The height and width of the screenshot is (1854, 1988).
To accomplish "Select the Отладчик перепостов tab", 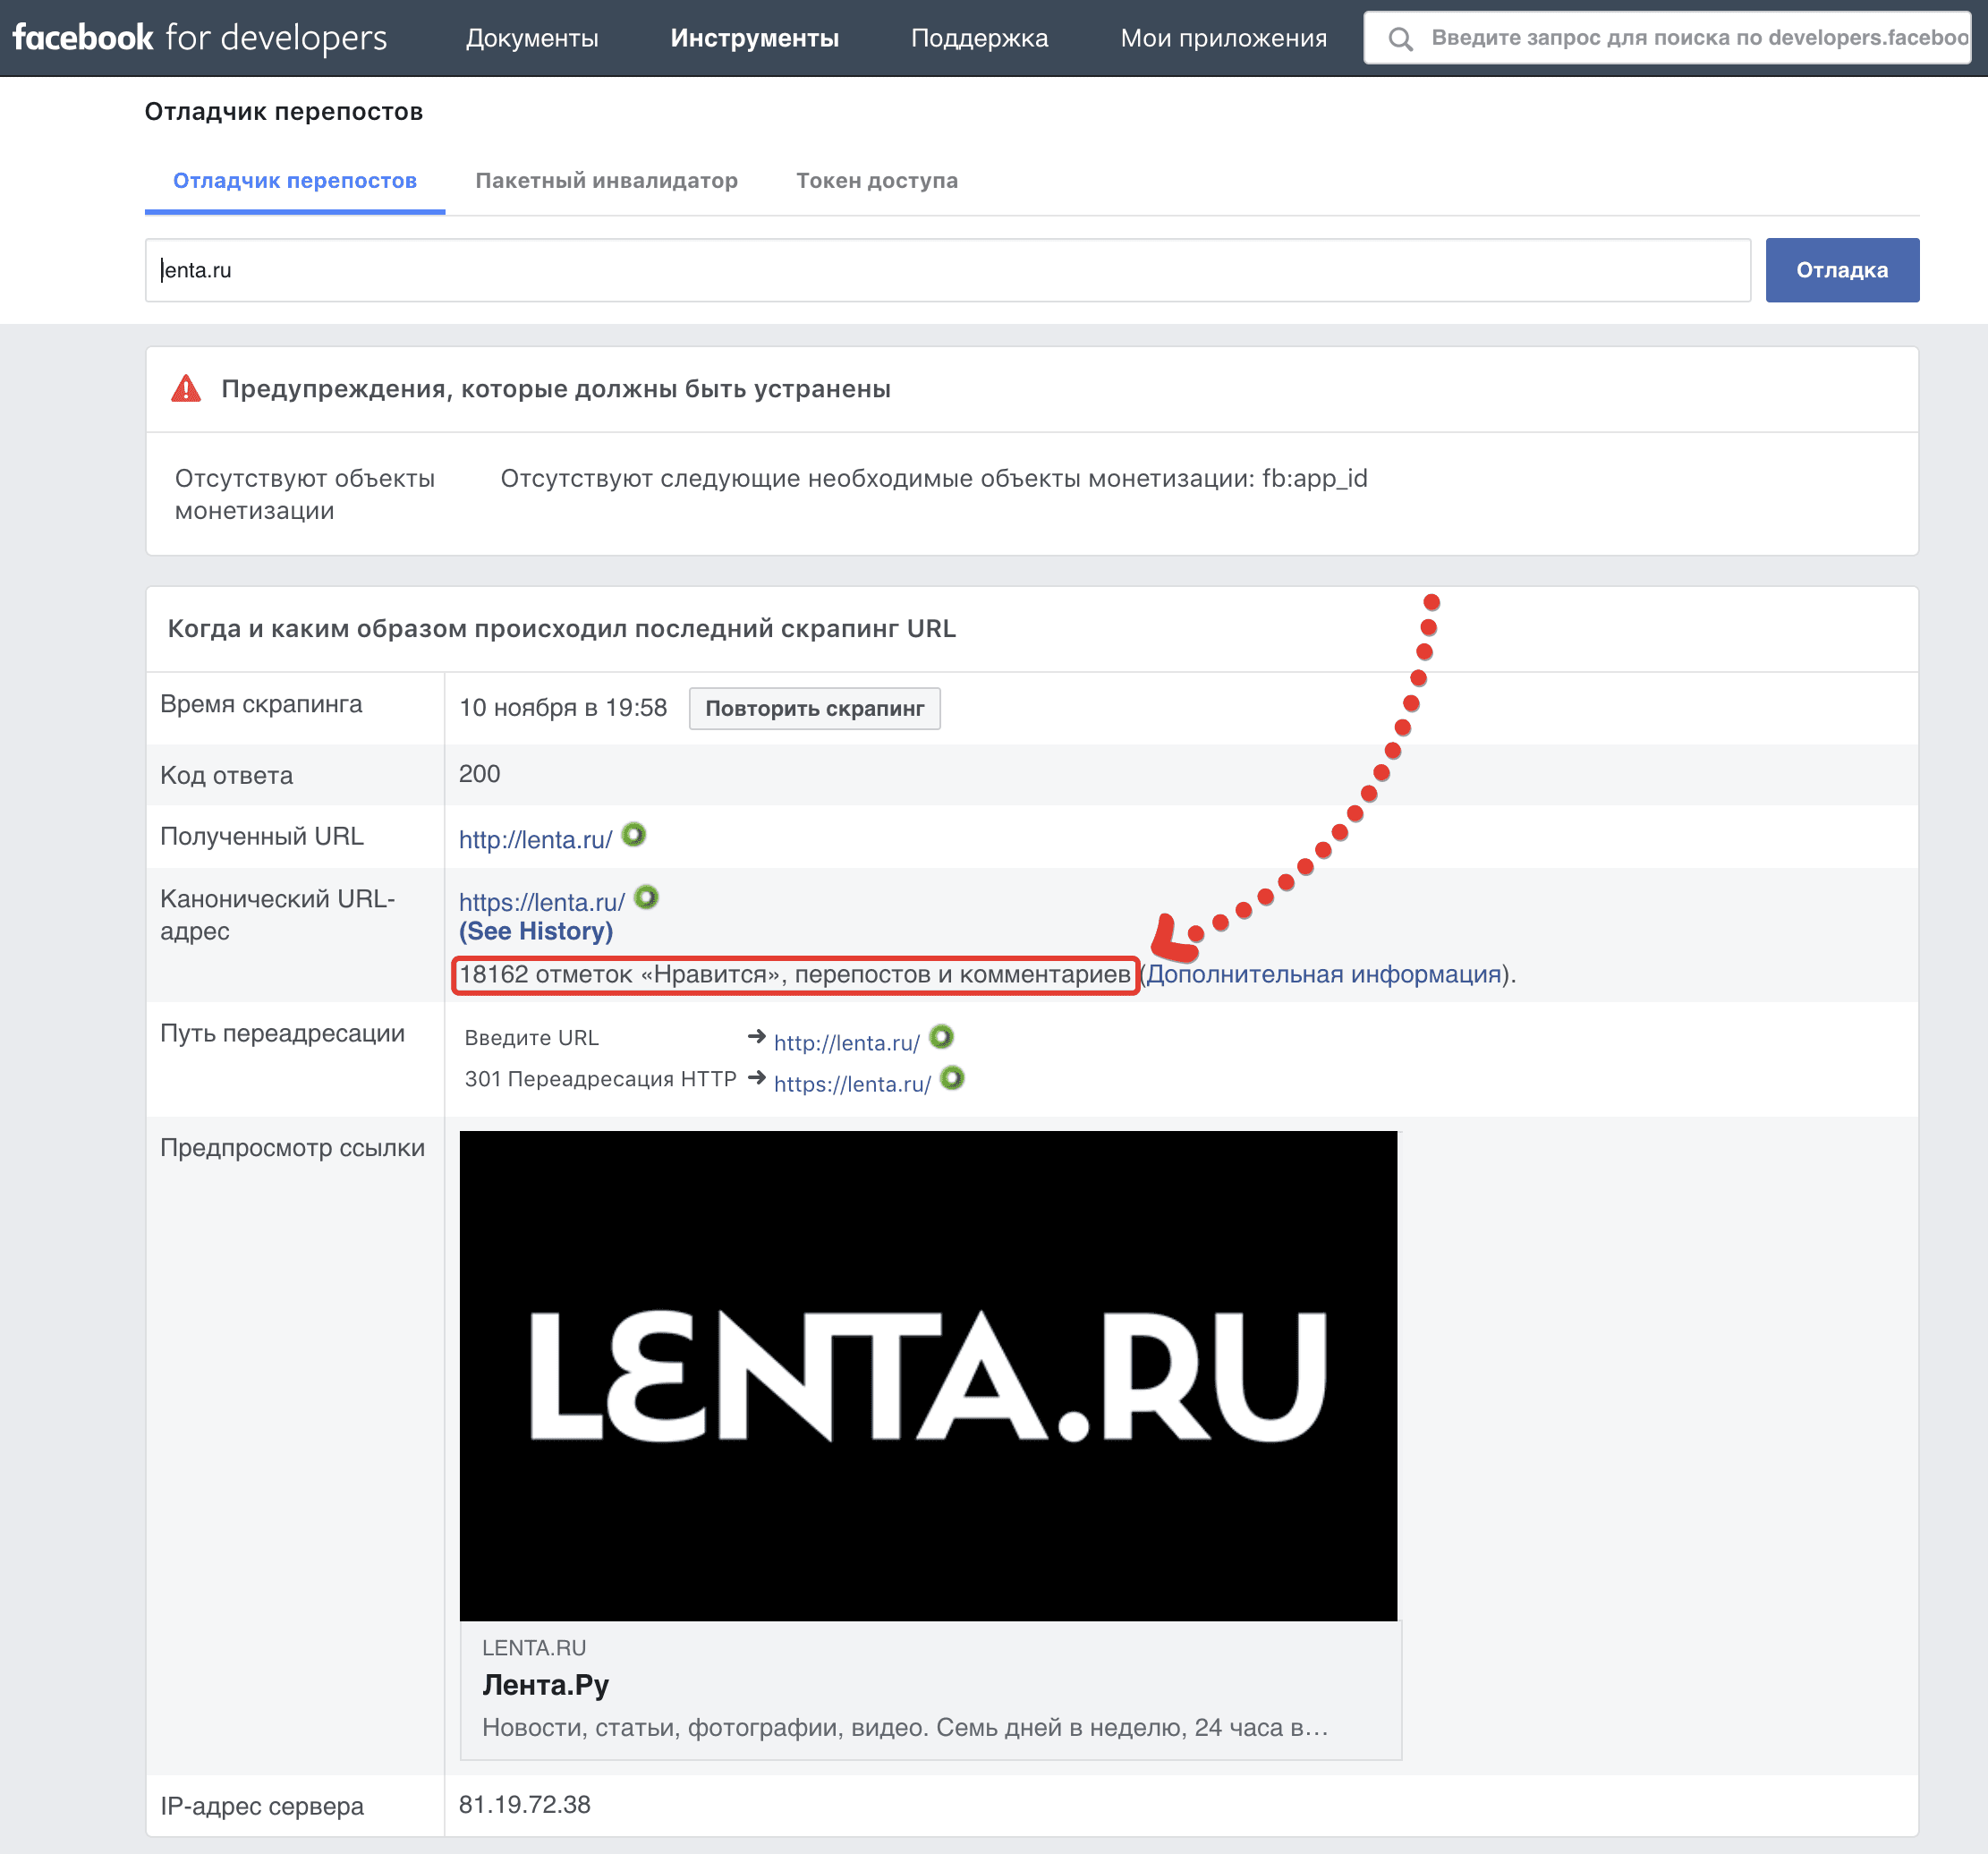I will point(295,181).
